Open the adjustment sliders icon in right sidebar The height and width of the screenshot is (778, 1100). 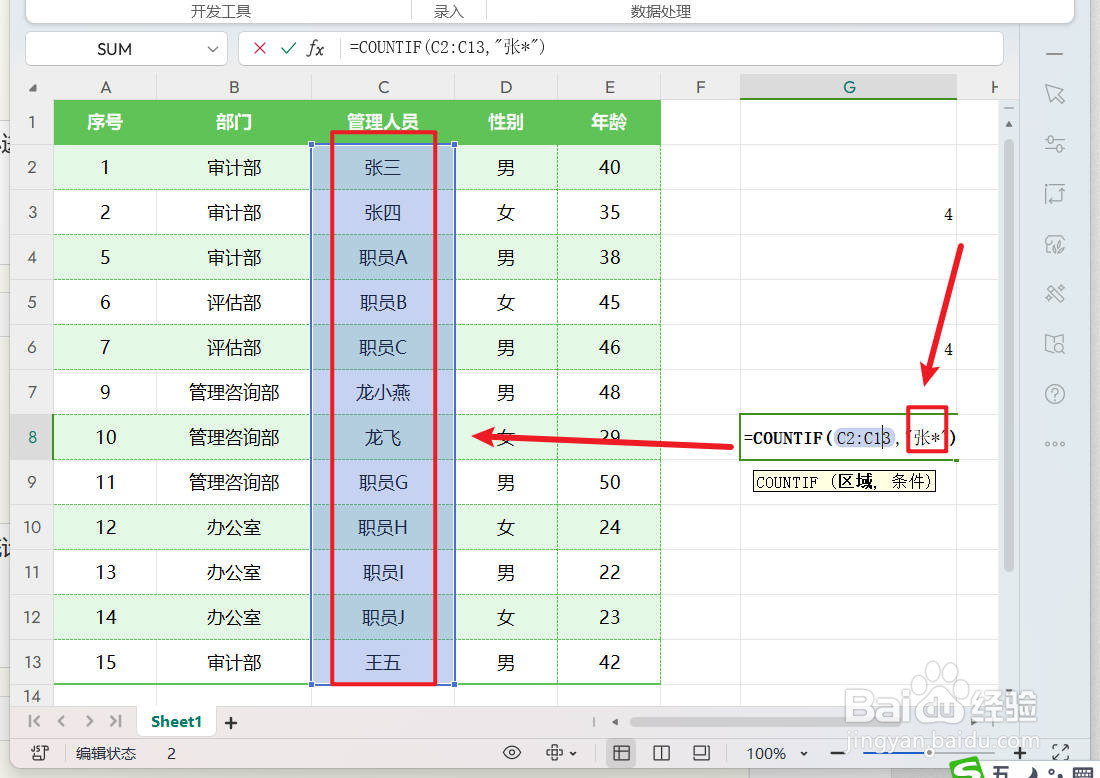[x=1054, y=145]
